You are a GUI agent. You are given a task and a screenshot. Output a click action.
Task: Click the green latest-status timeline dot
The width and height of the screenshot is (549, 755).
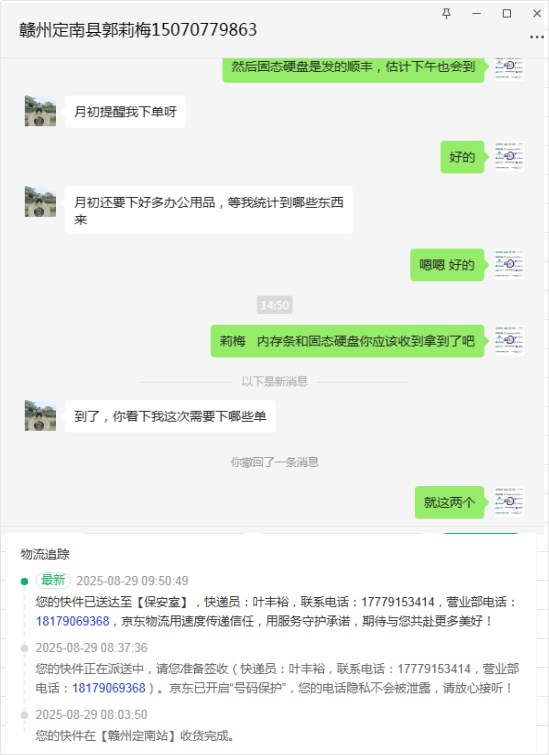(25, 581)
